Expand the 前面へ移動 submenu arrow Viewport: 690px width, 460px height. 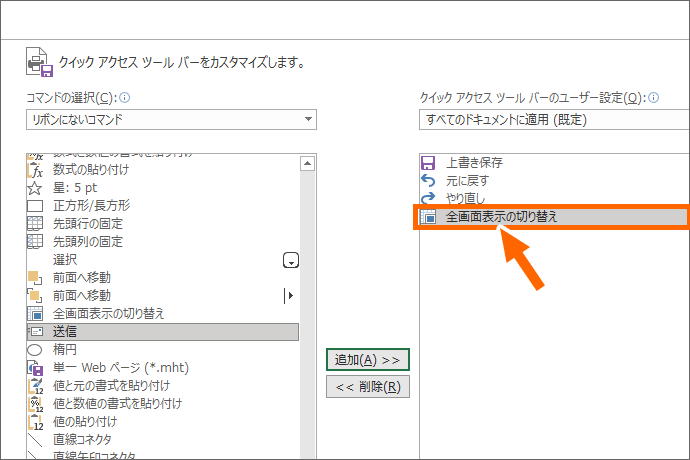(x=289, y=296)
